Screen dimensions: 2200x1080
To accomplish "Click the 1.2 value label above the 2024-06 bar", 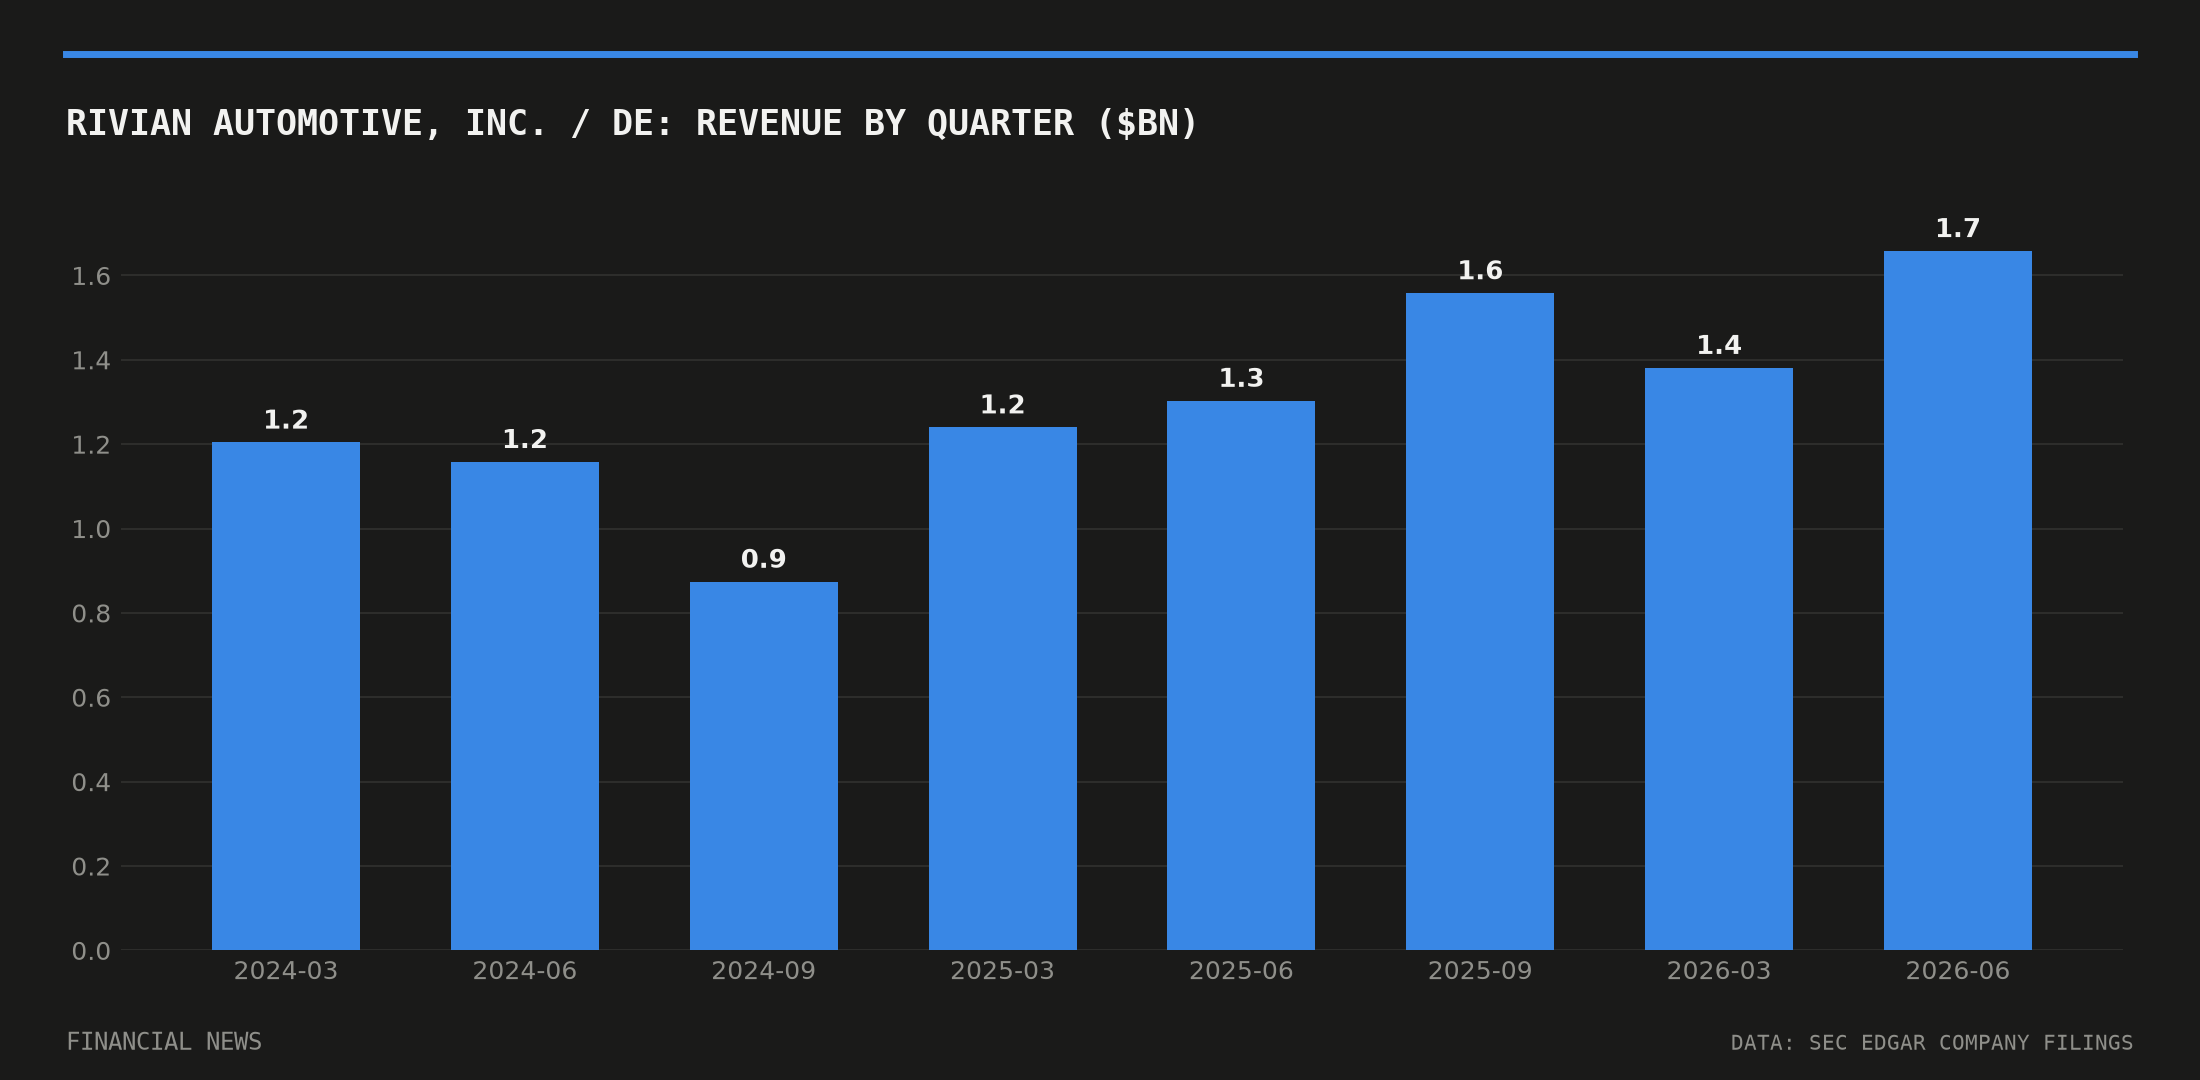I will 525,440.
